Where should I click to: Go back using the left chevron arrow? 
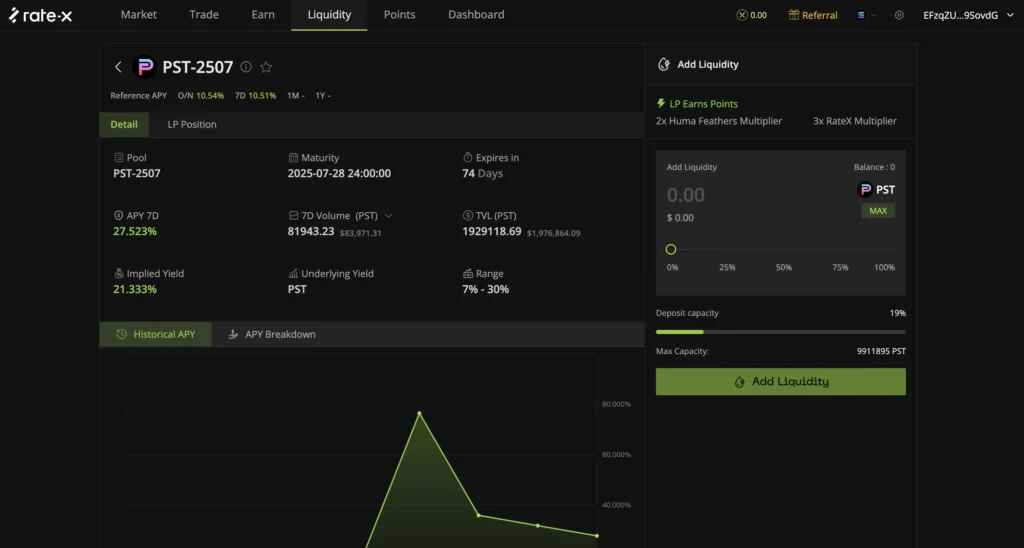(x=118, y=67)
